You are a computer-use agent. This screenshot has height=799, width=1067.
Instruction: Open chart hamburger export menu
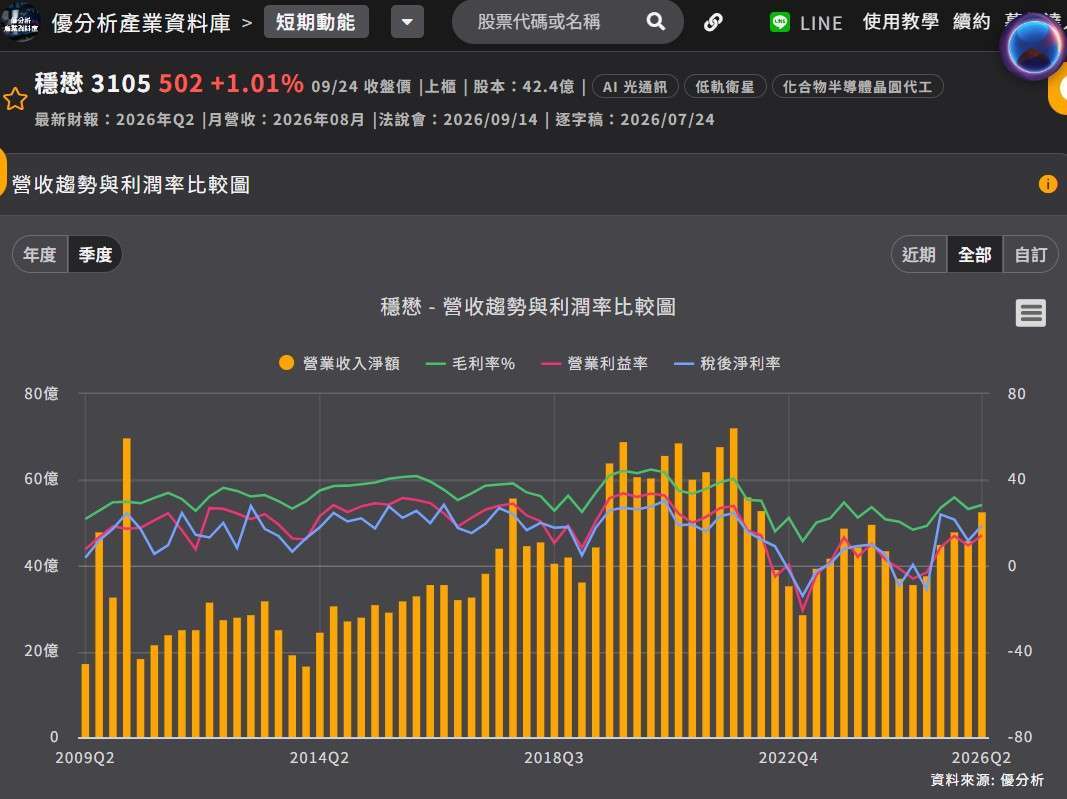[x=1030, y=313]
